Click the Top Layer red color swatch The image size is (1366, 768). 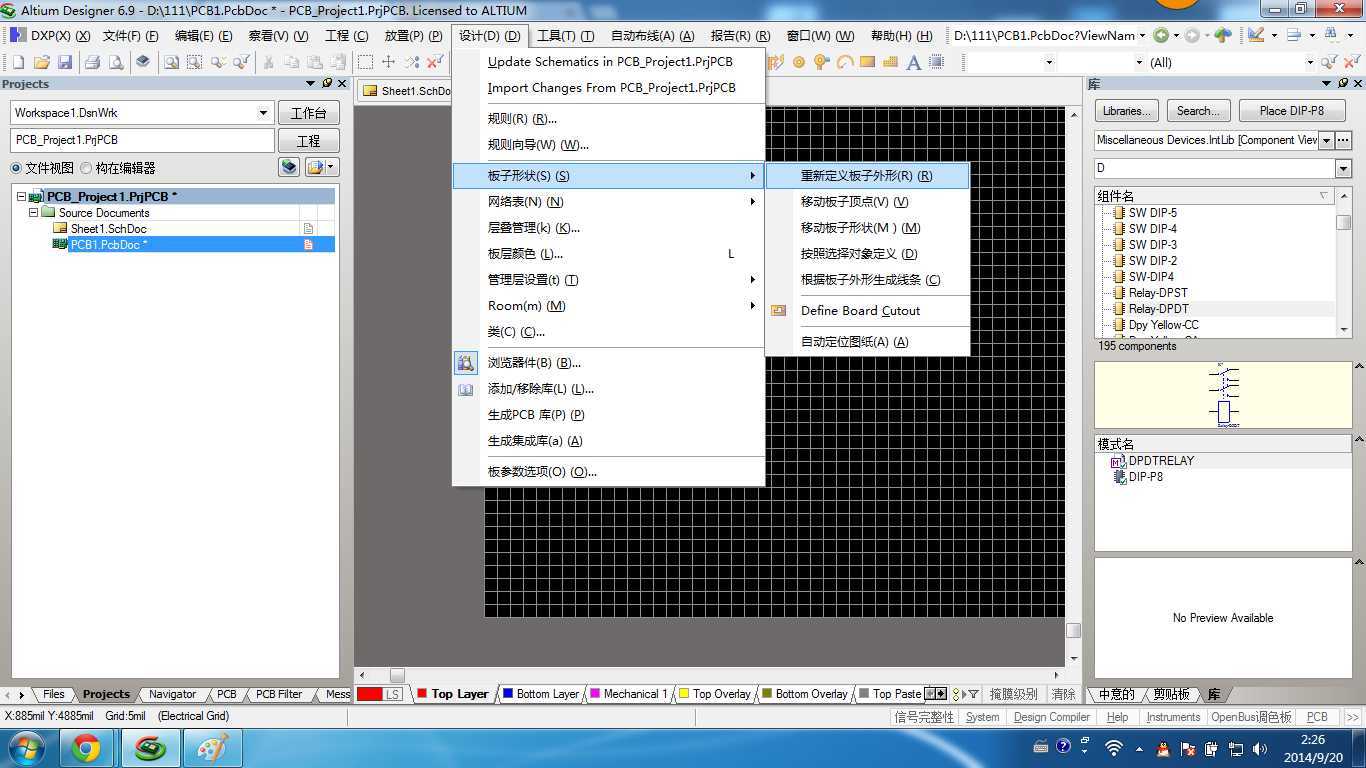point(422,693)
